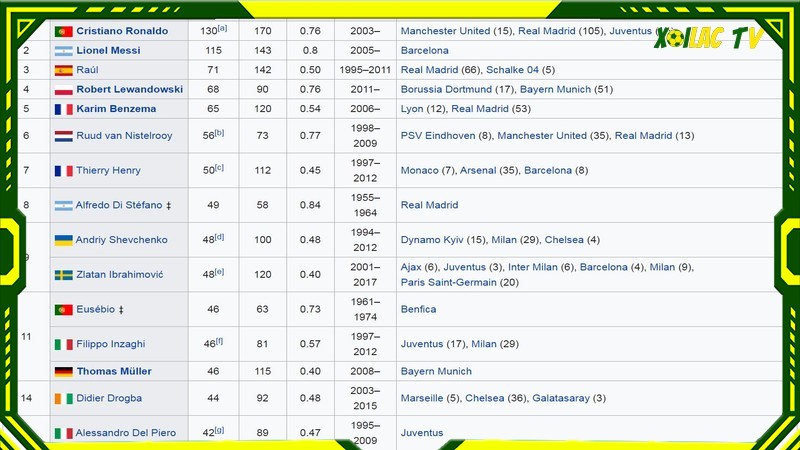Follow the Thierry Henry name link
This screenshot has width=800, height=450.
pyautogui.click(x=108, y=171)
